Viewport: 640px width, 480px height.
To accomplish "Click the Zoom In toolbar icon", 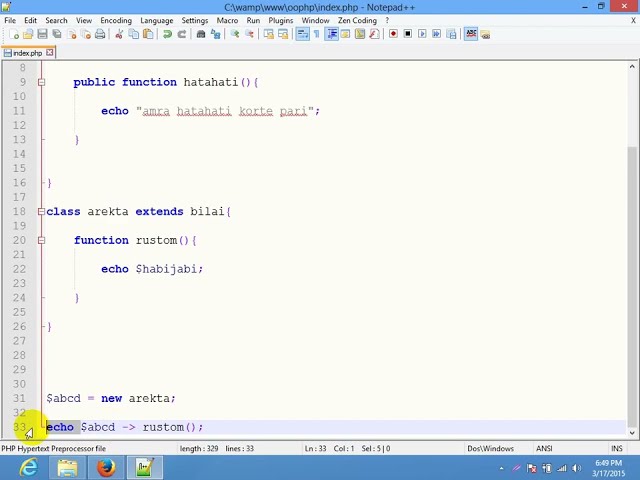I will (235, 34).
